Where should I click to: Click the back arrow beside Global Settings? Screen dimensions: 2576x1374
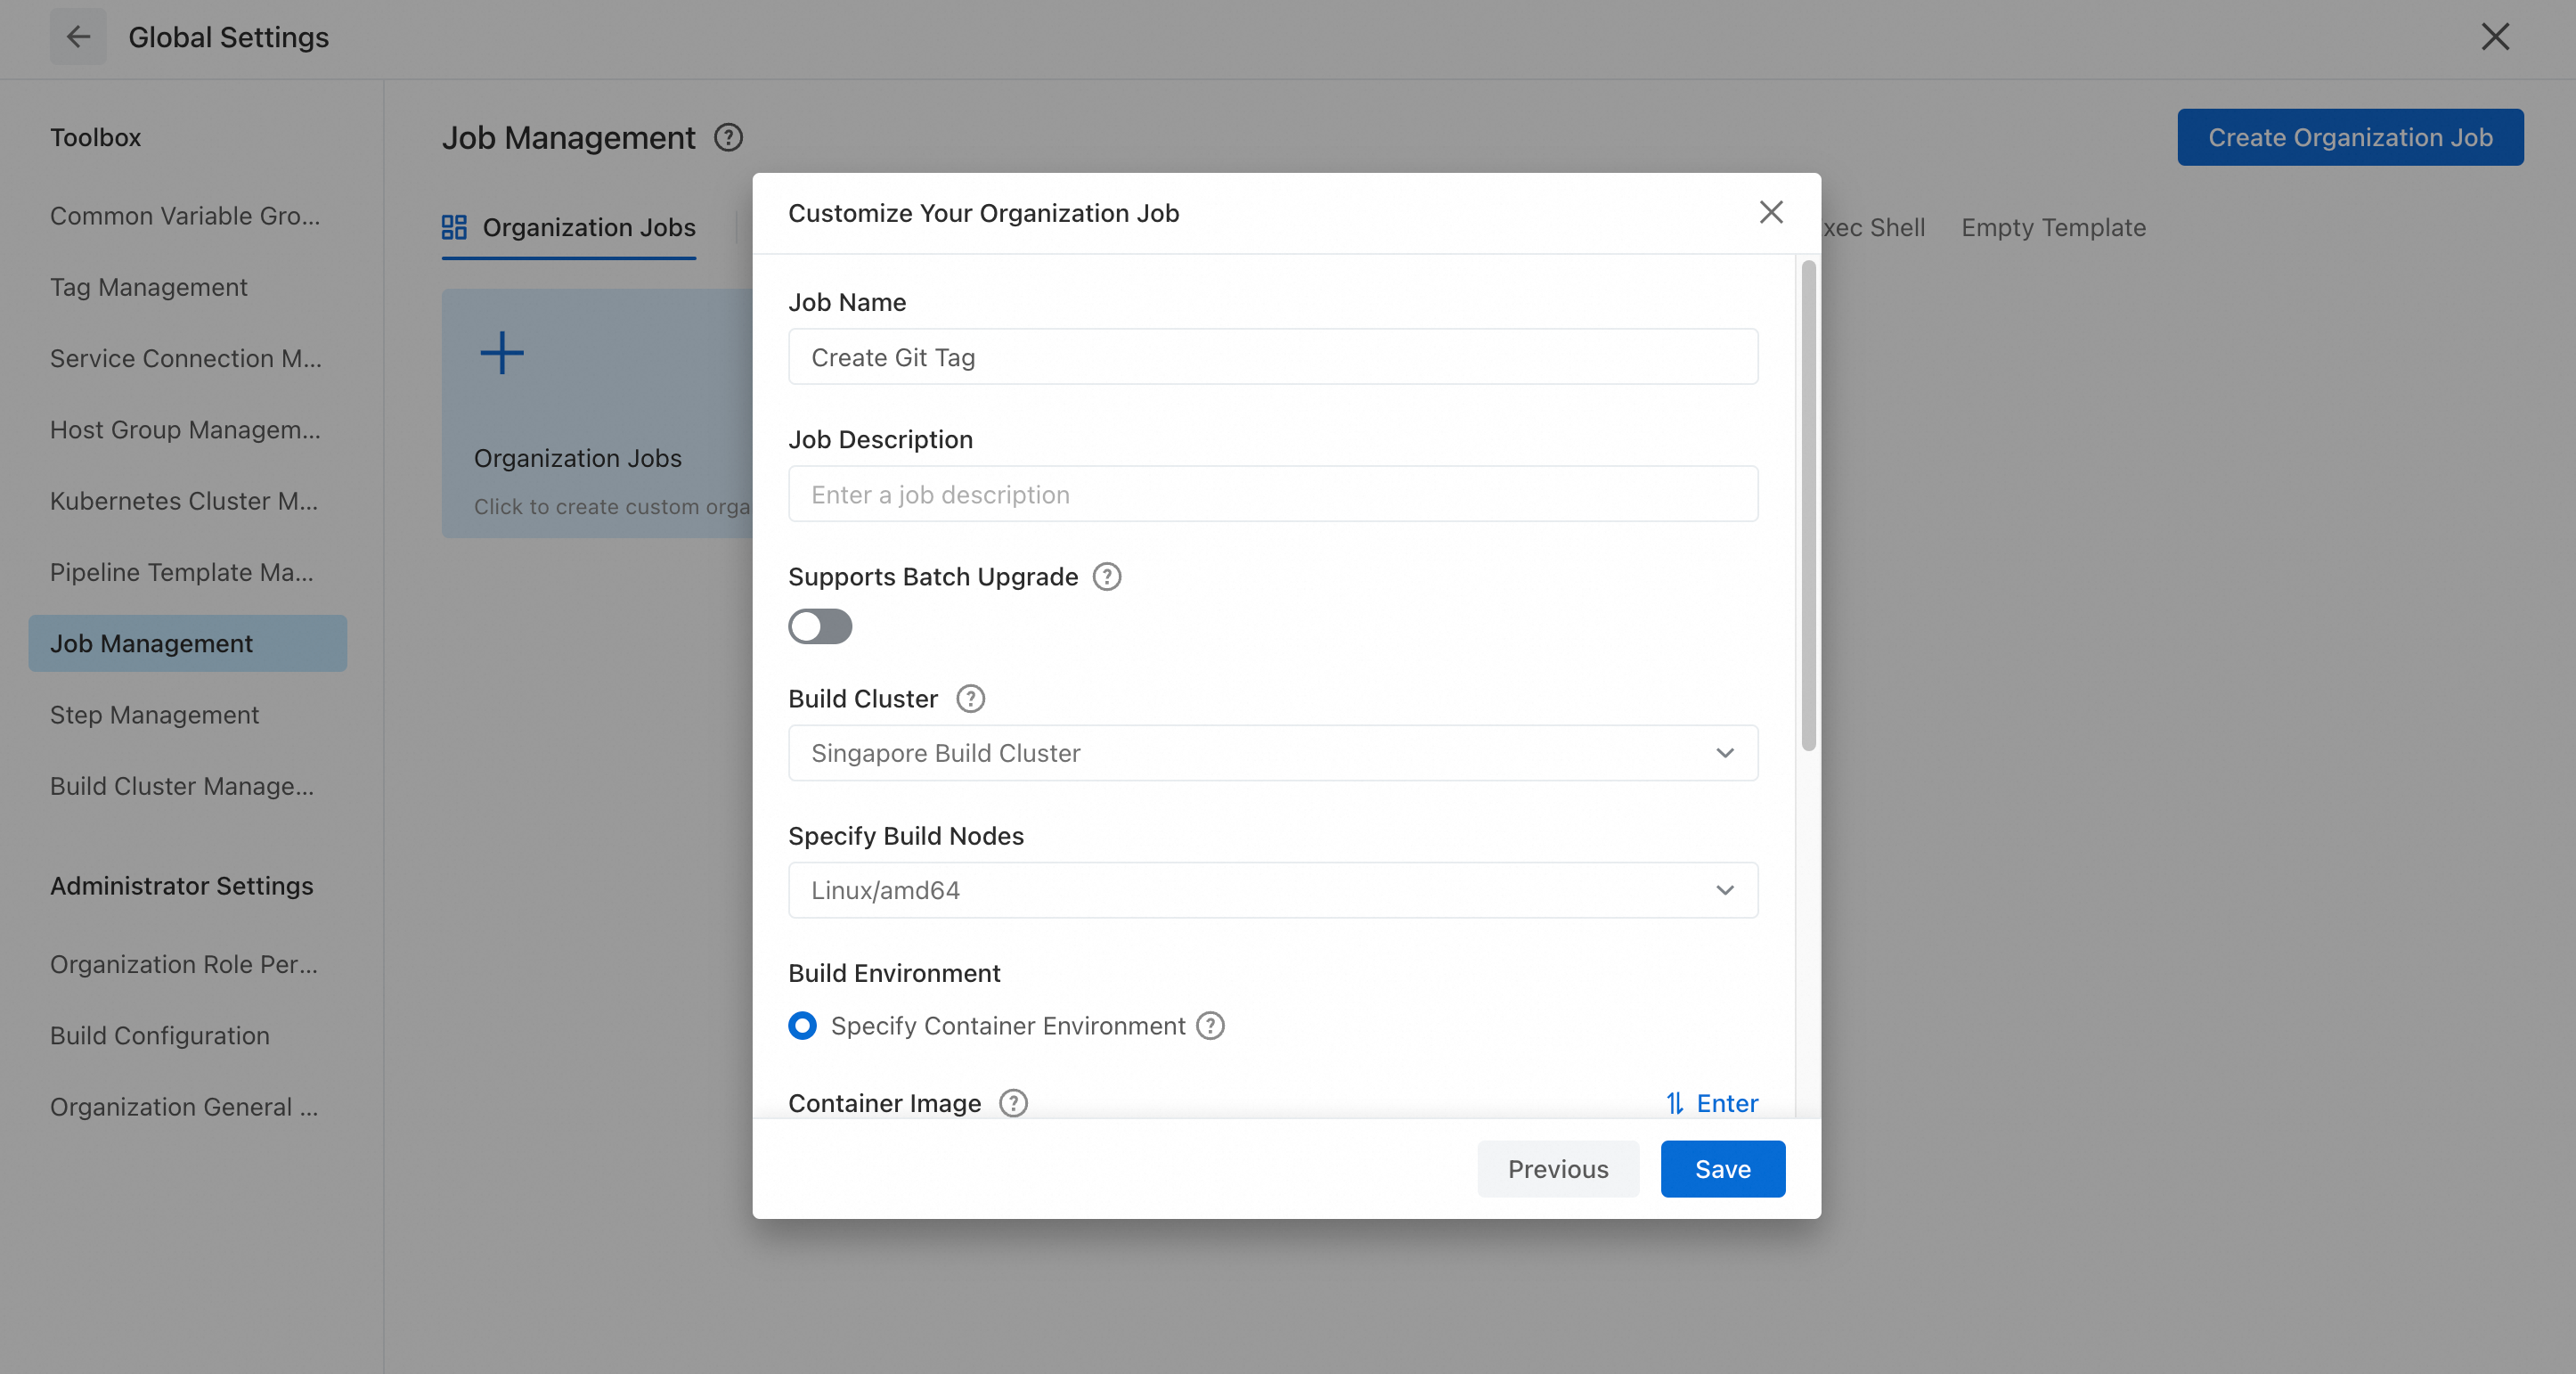78,37
